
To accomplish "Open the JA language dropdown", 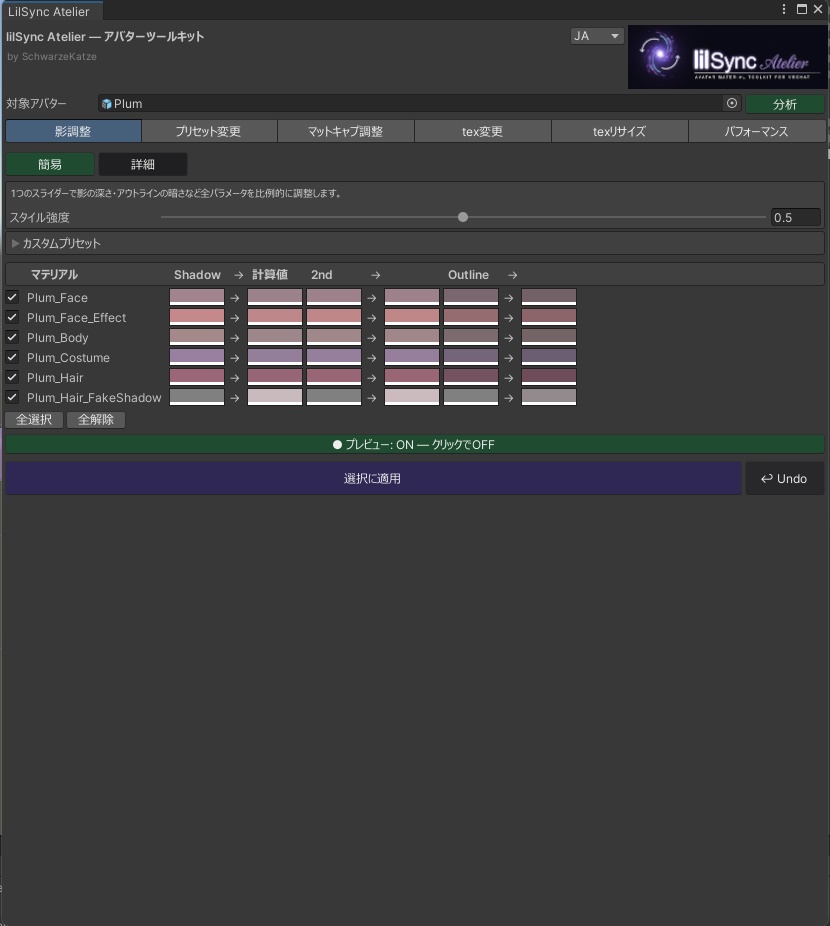I will [x=597, y=35].
